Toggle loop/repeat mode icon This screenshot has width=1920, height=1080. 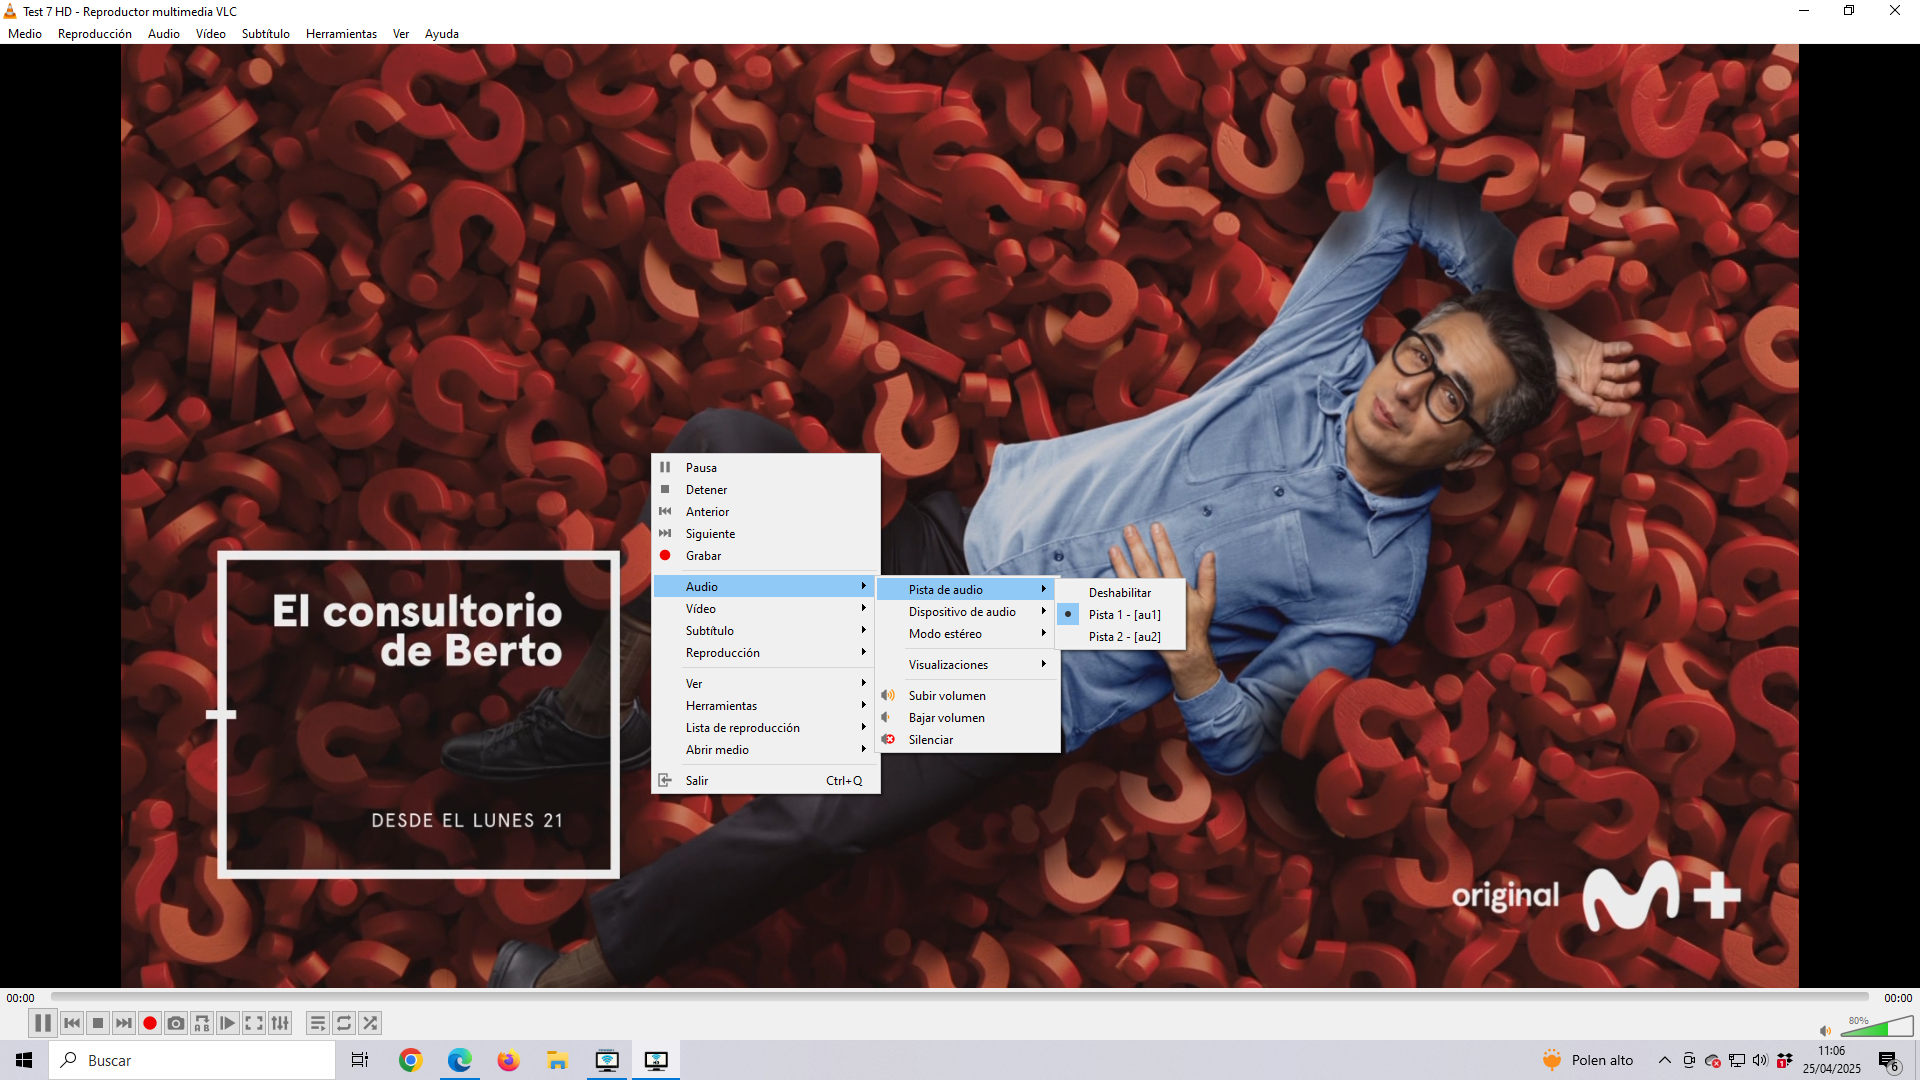[x=344, y=1023]
